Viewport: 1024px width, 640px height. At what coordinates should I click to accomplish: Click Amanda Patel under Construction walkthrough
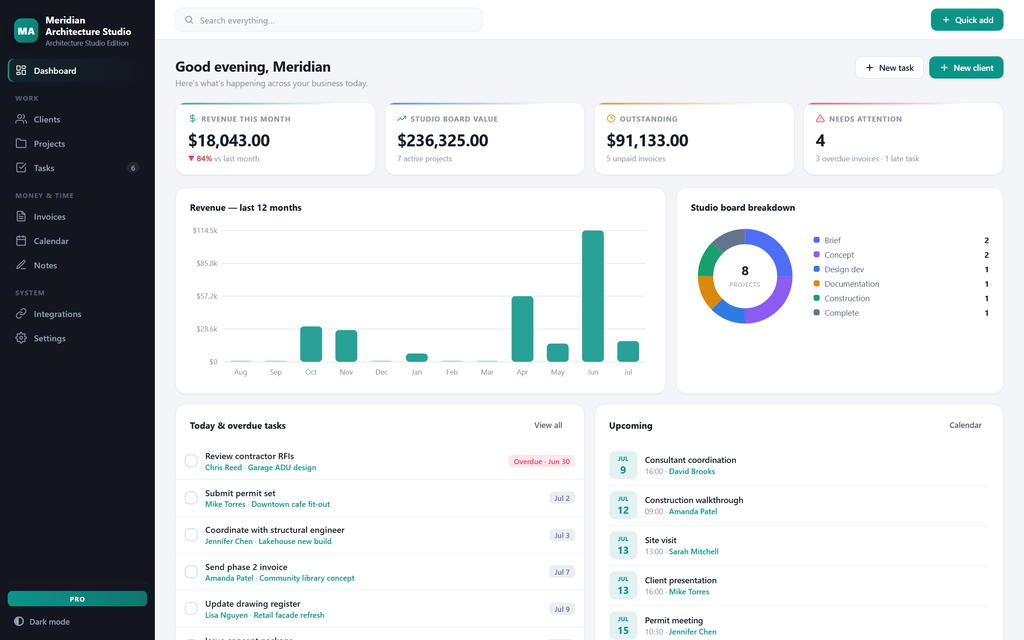tap(693, 511)
